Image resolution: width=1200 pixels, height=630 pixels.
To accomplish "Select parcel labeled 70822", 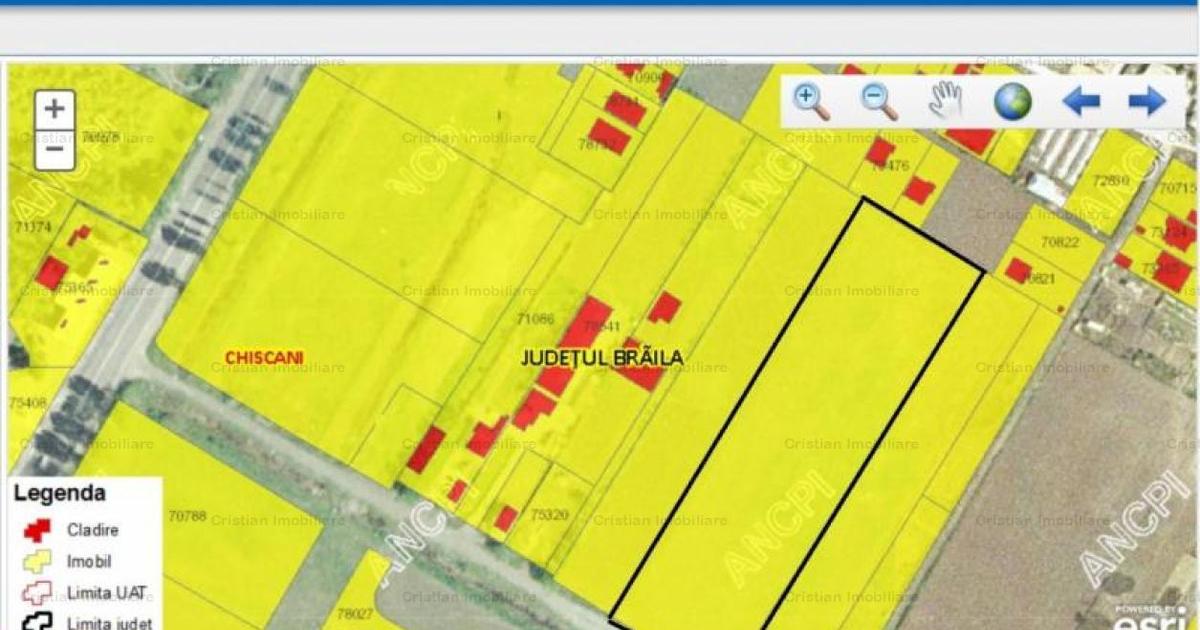I will point(1059,242).
